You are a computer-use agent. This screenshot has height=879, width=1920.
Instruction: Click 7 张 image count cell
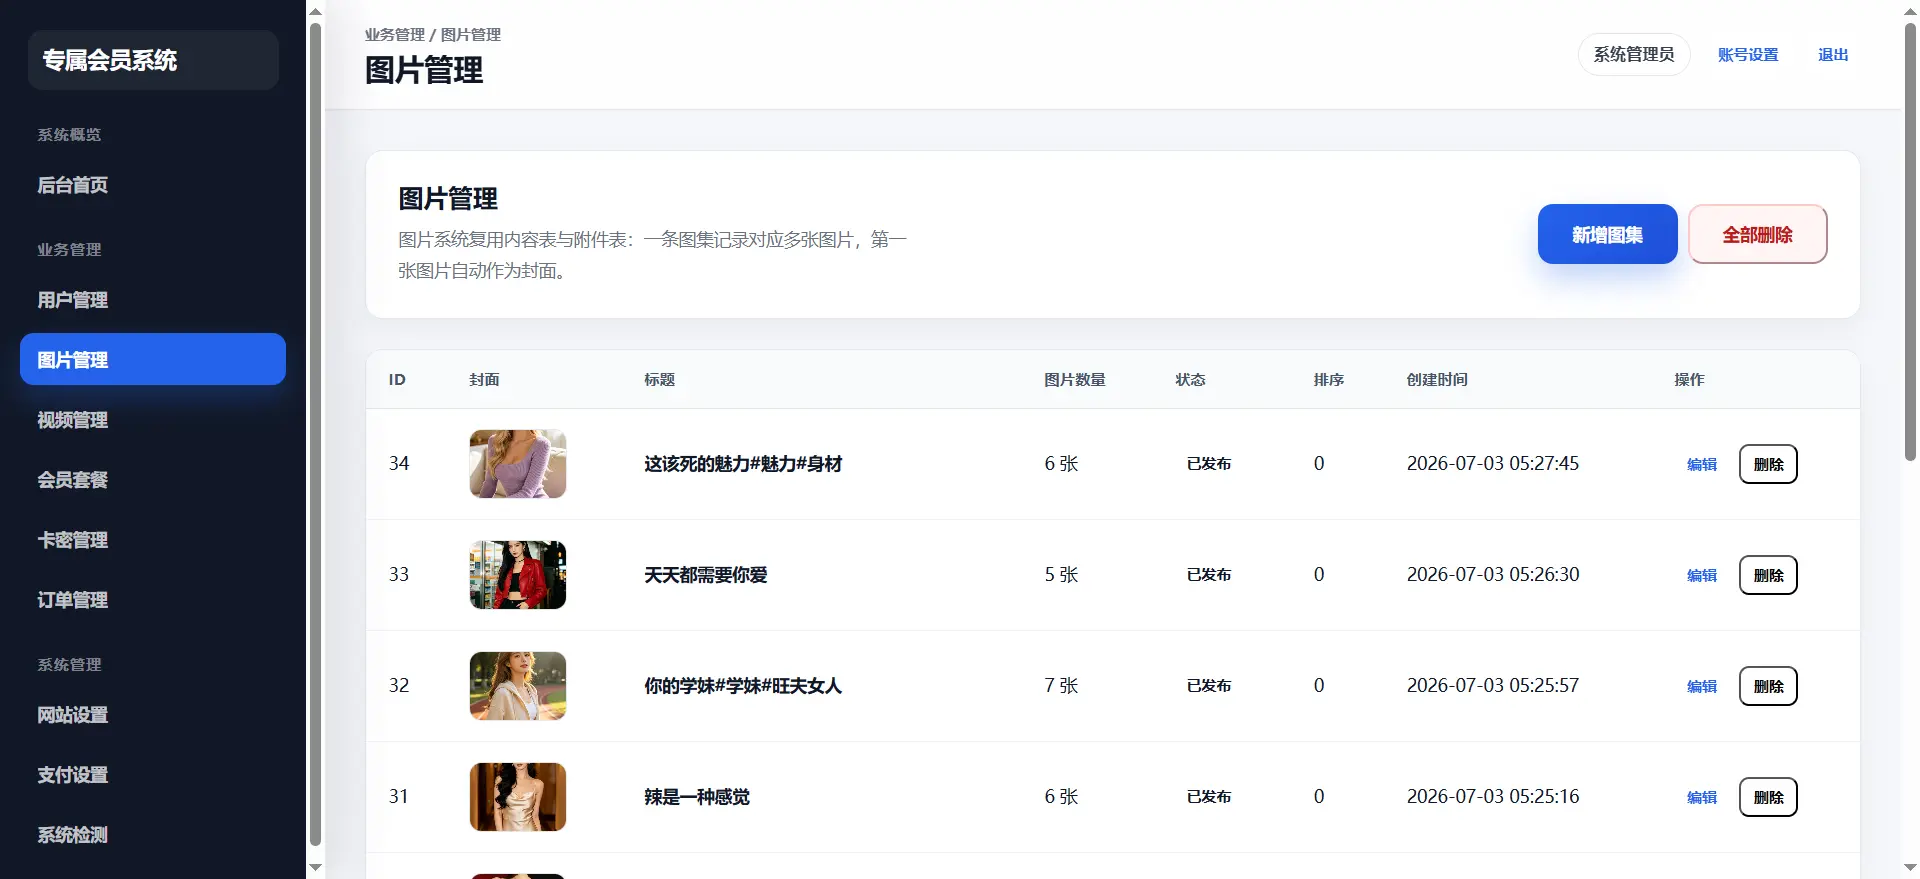tap(1061, 686)
